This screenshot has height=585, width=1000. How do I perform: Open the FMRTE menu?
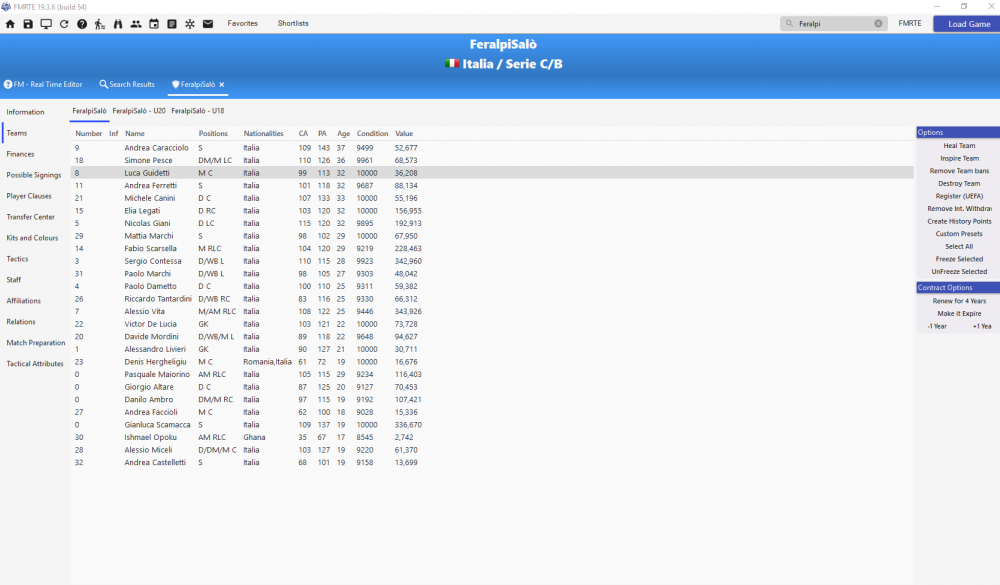(x=909, y=24)
